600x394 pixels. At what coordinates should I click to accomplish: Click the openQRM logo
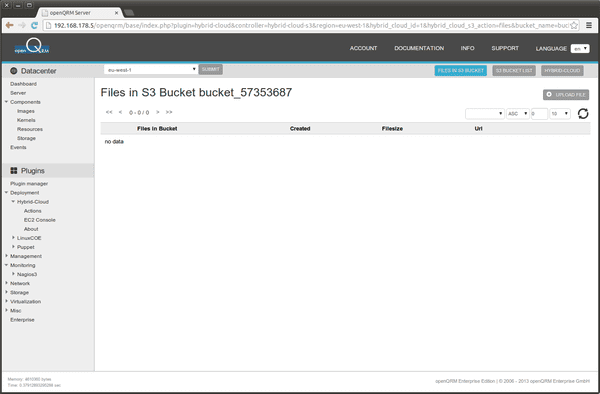32,47
